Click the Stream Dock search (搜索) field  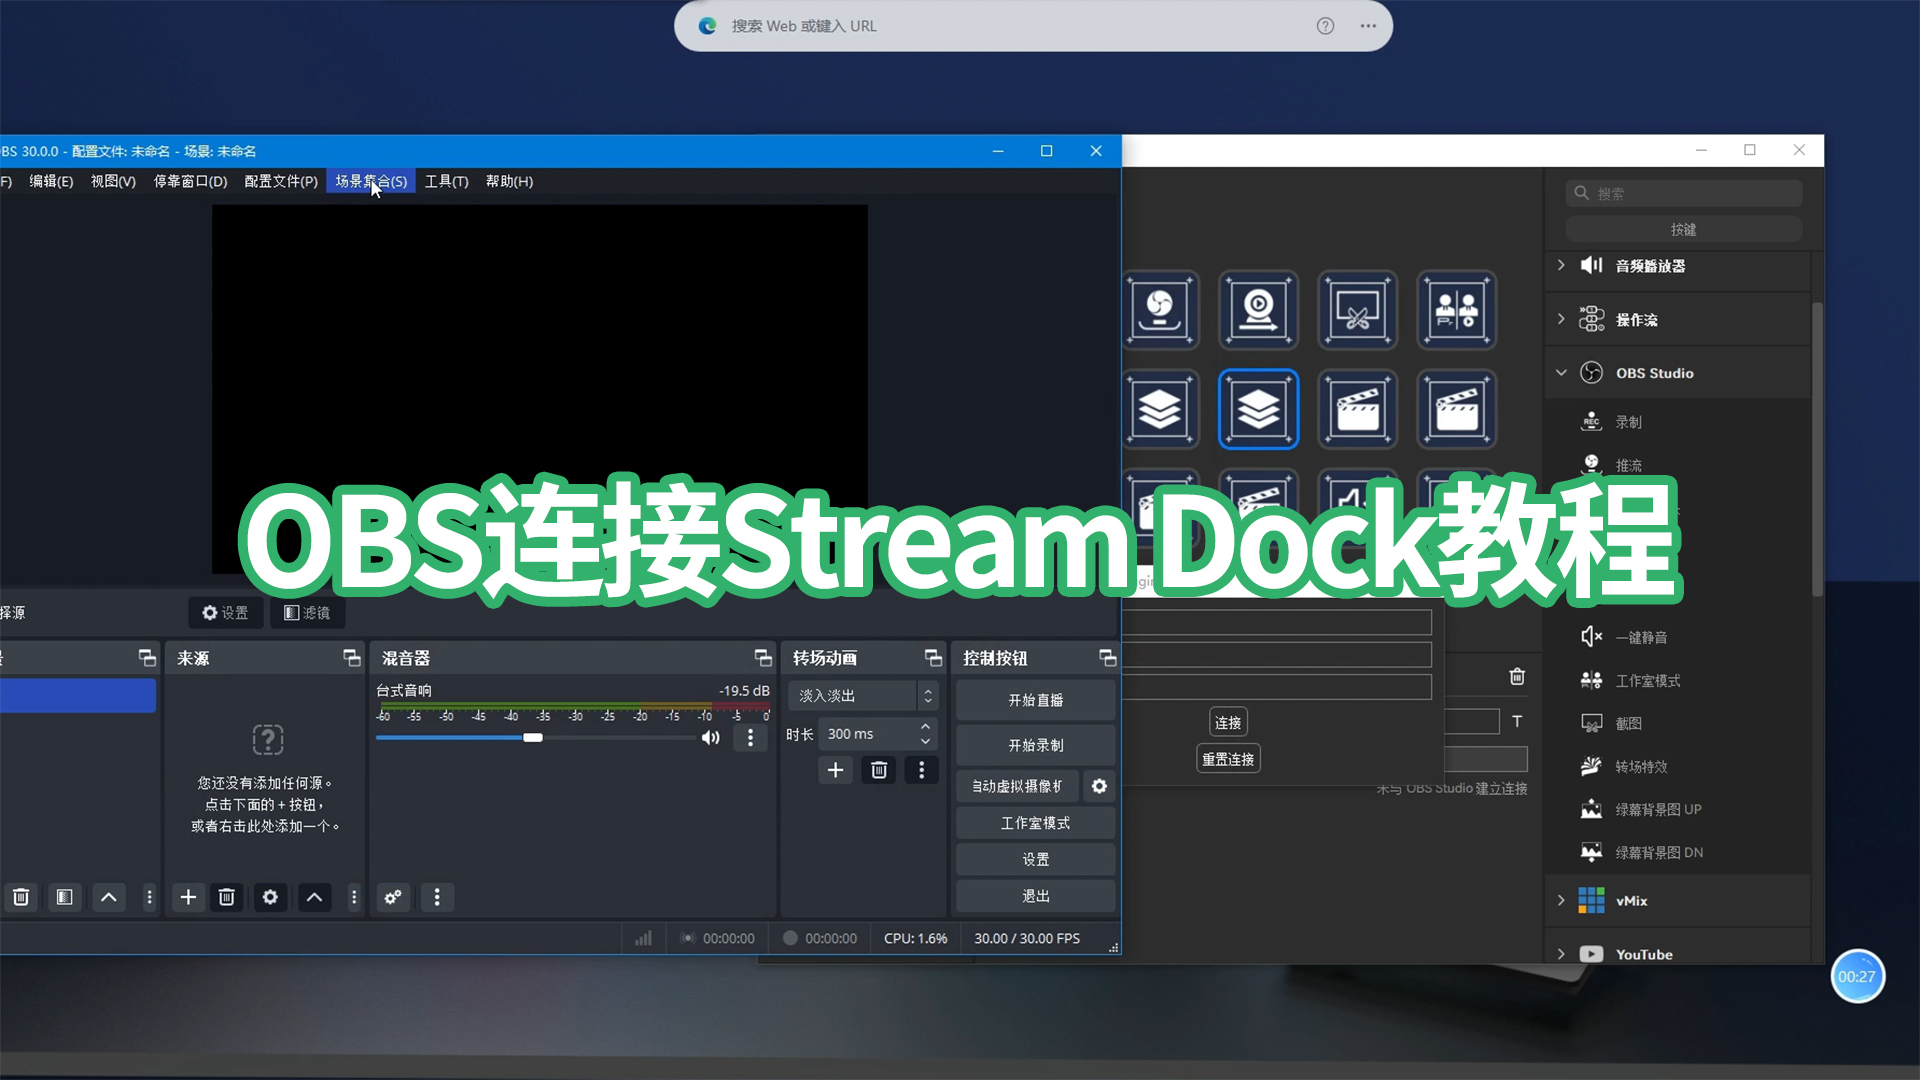coord(1684,193)
